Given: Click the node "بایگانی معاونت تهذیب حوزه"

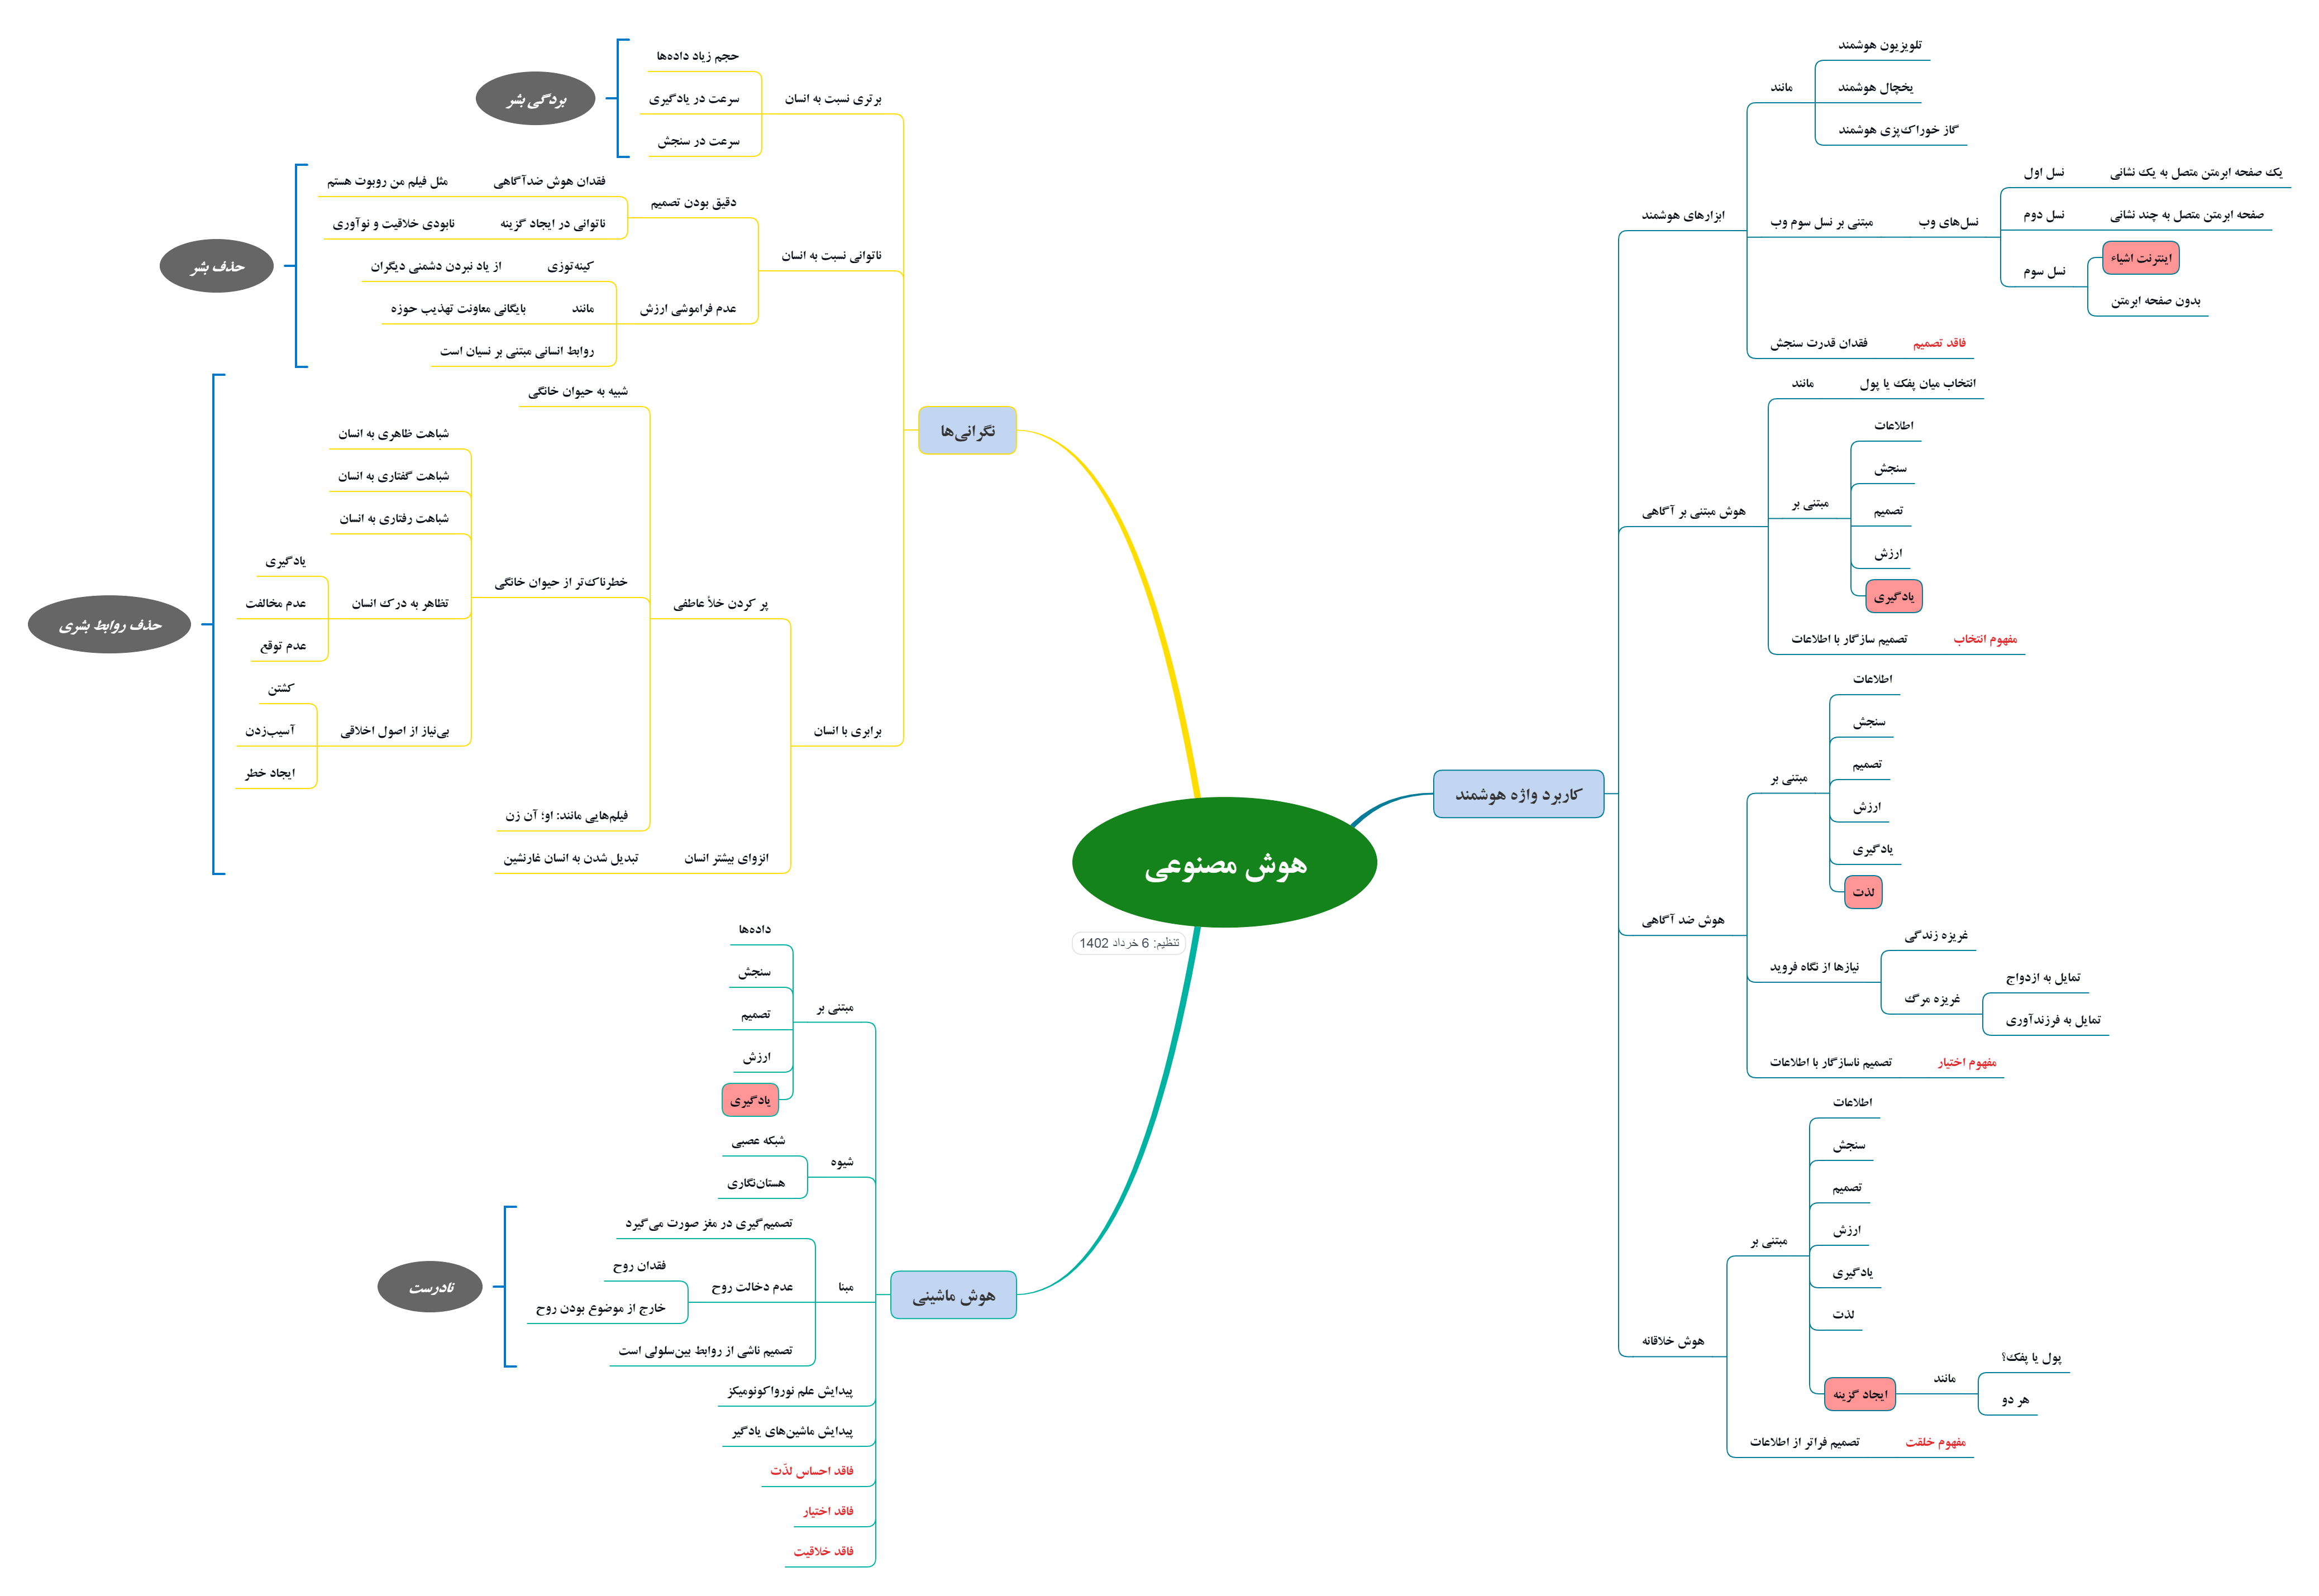Looking at the screenshot, I should (x=458, y=309).
